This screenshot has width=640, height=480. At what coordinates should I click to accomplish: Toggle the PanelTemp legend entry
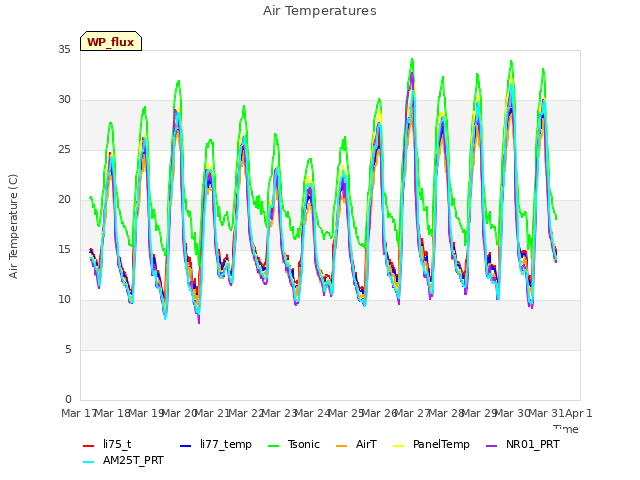[x=431, y=444]
